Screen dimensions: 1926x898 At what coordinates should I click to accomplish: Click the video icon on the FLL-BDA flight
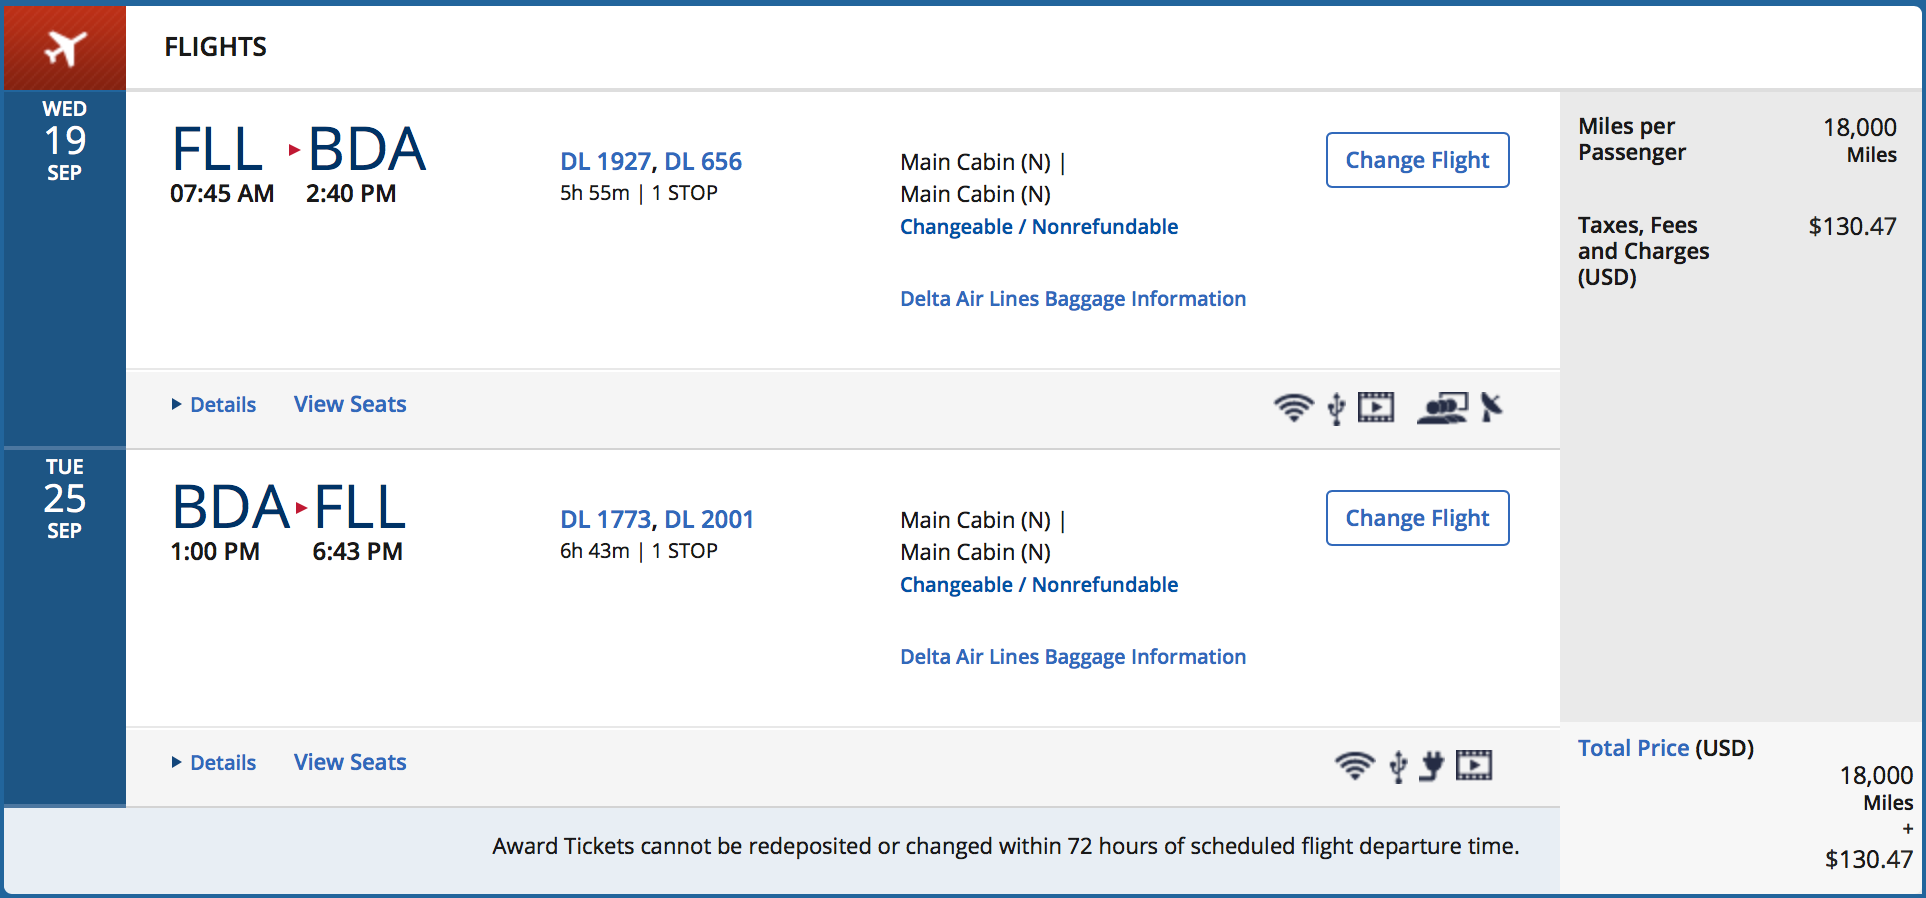1376,407
